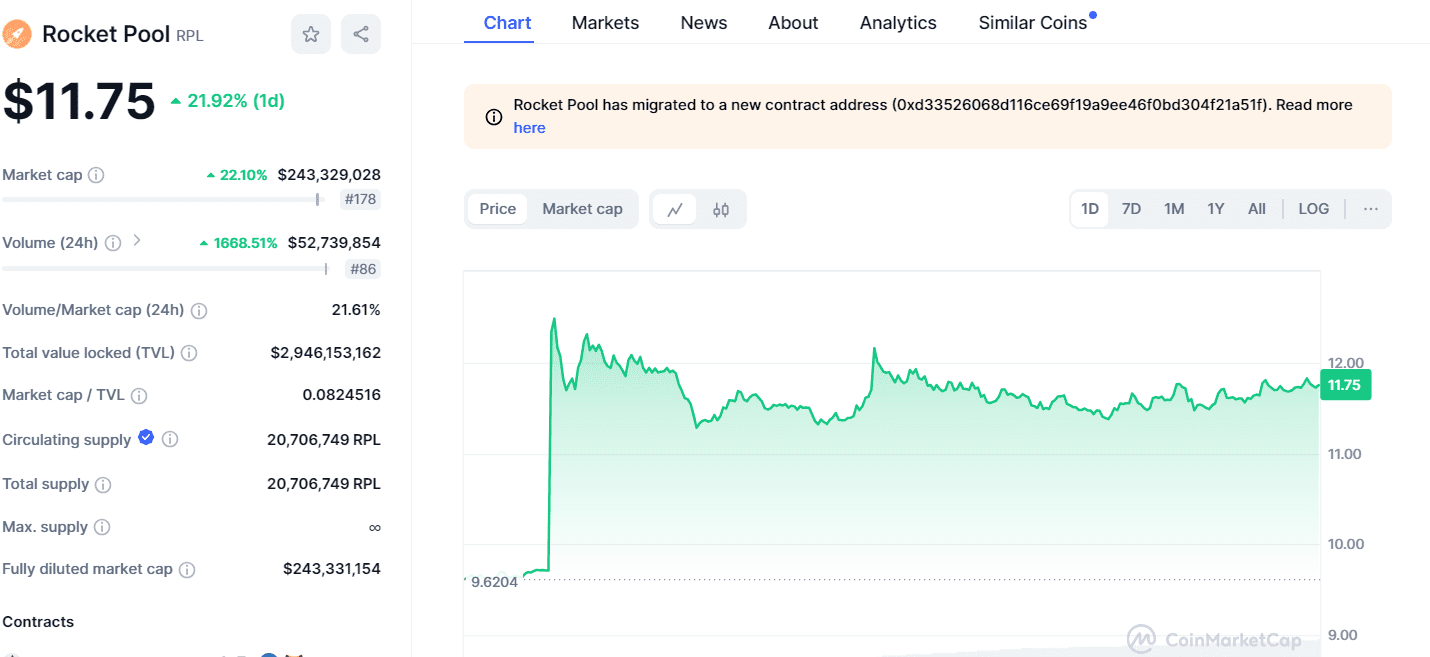The width and height of the screenshot is (1430, 657).
Task: Click the market cap rank progress bar
Action: (160, 199)
